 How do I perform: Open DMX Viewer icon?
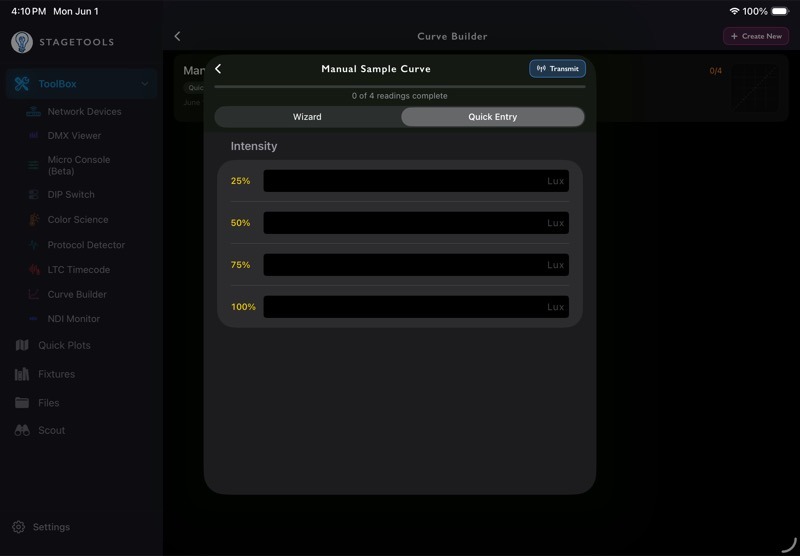(x=34, y=136)
